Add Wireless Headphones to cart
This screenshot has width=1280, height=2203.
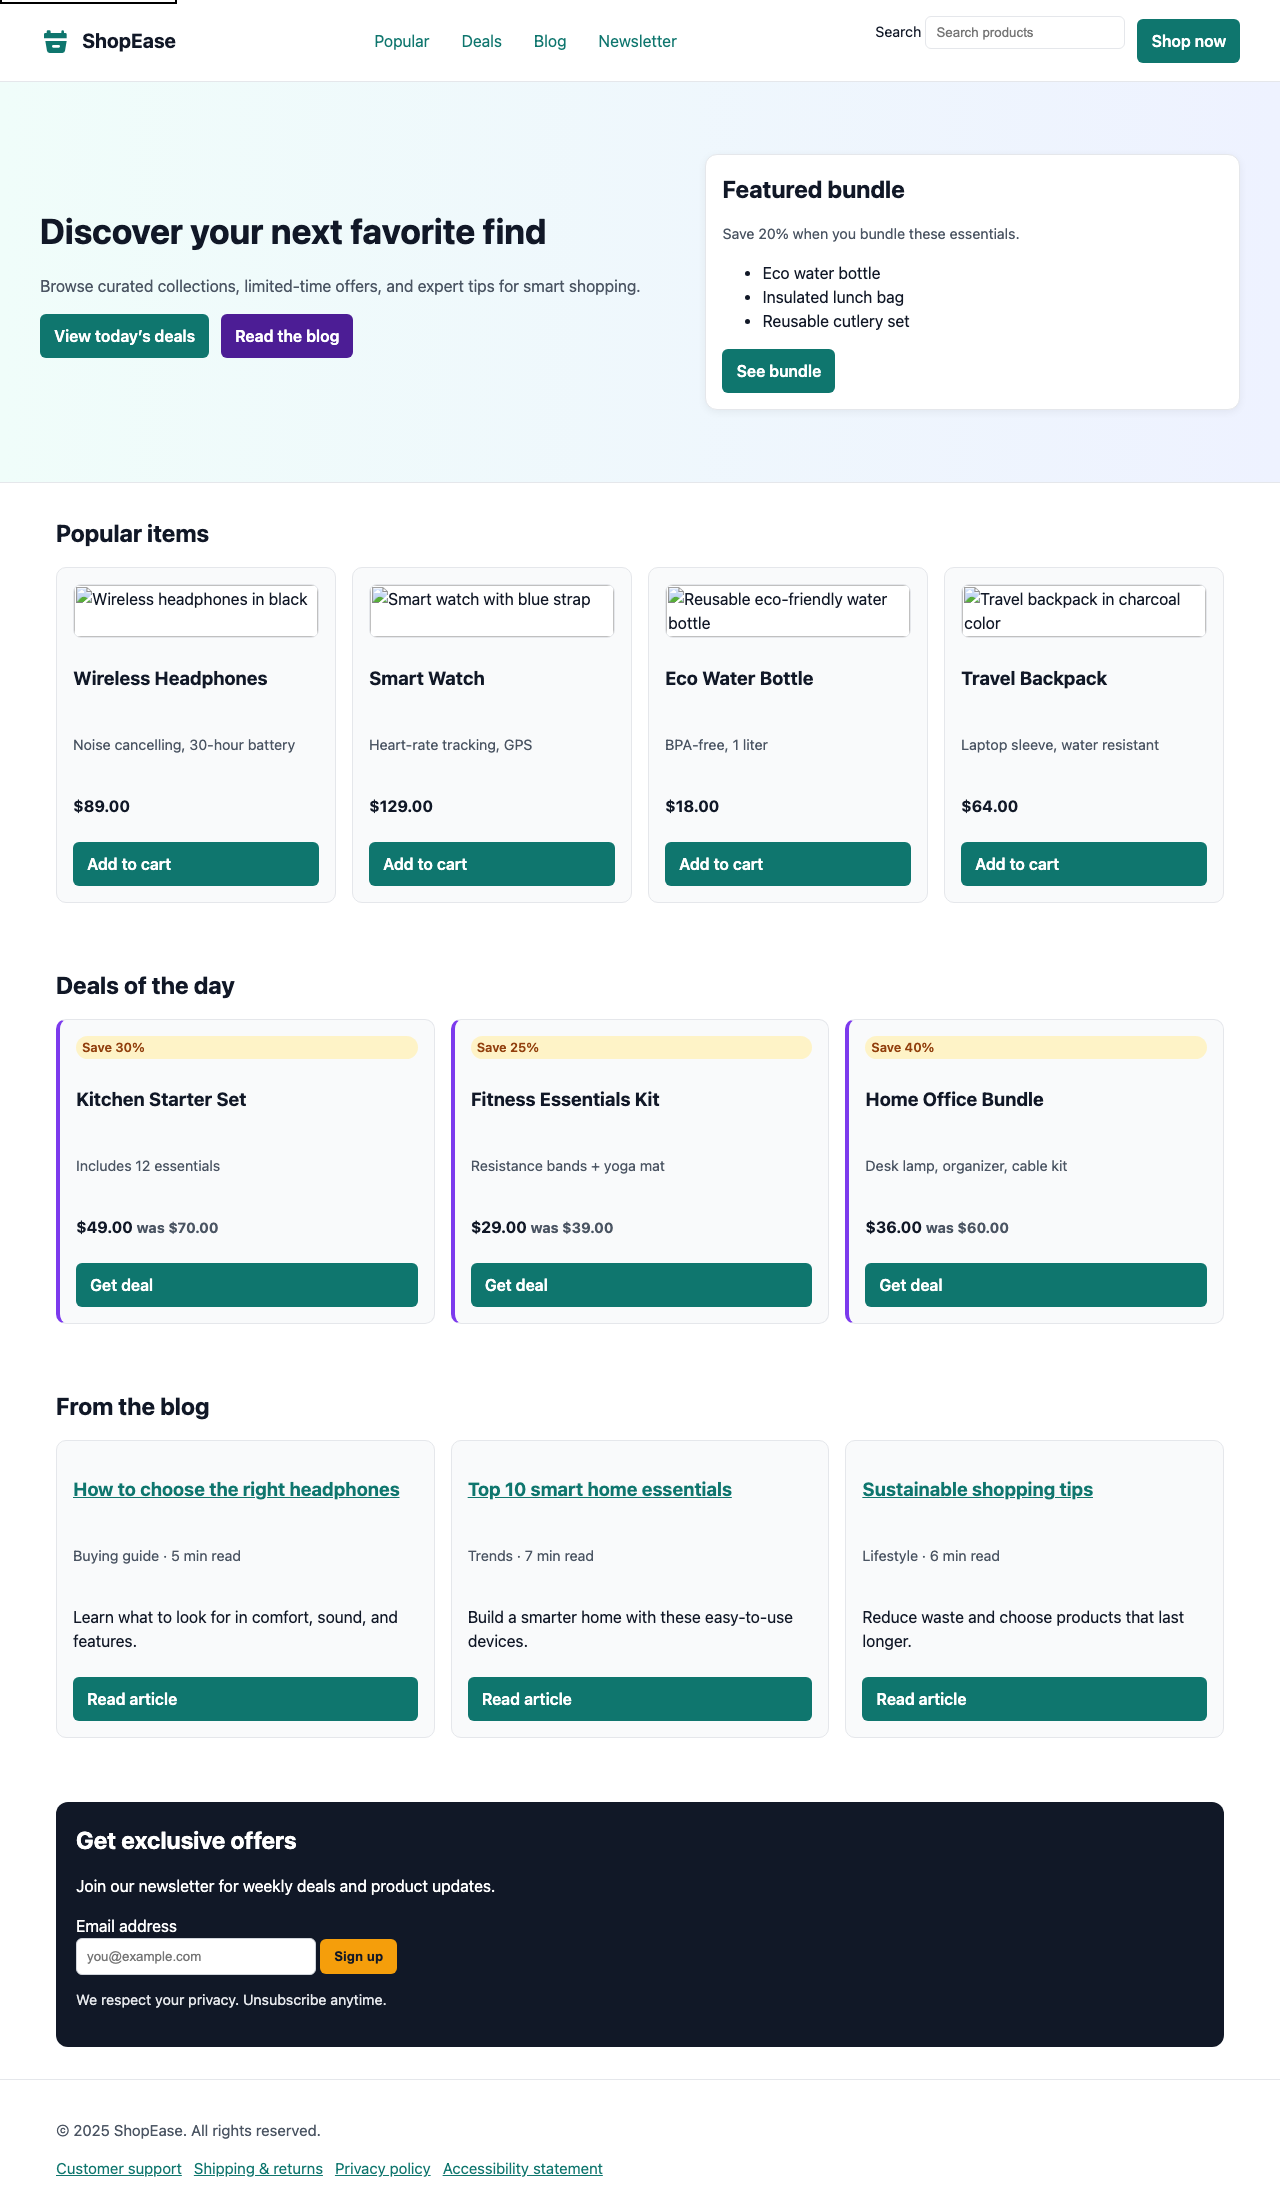[x=195, y=863]
